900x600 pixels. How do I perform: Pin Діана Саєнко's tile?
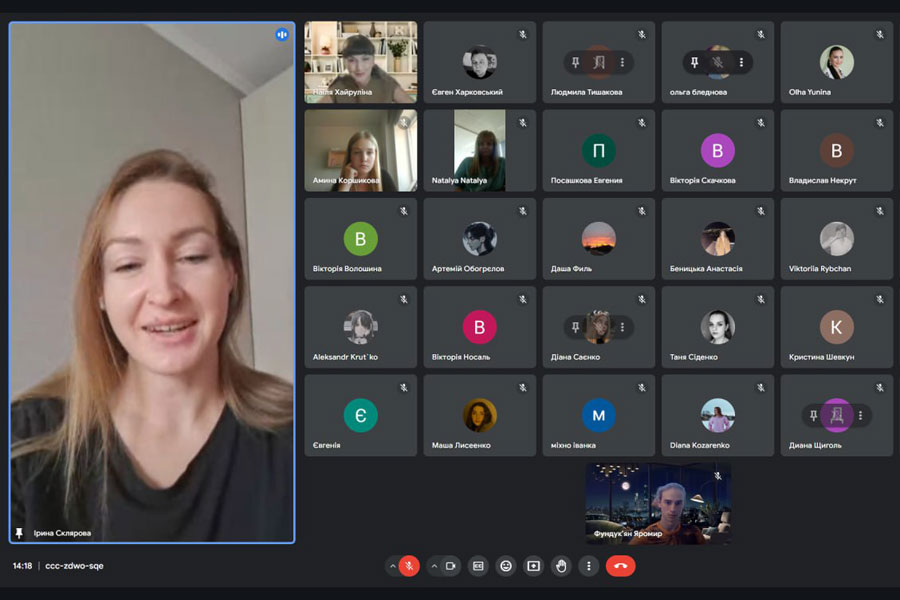(x=575, y=327)
